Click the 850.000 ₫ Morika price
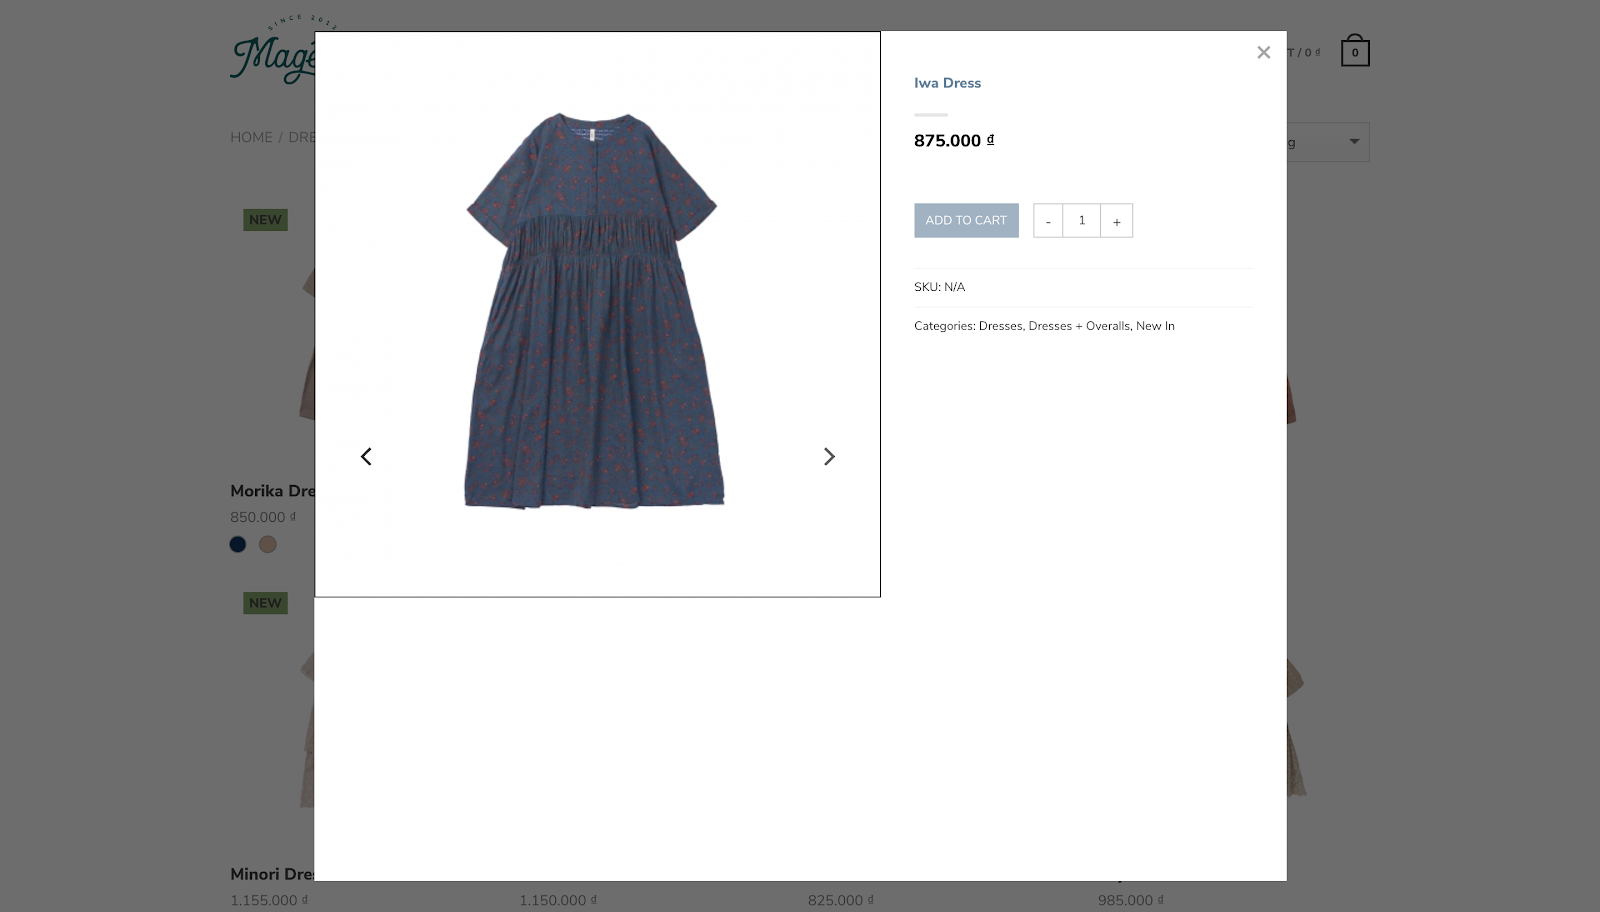 tap(263, 517)
